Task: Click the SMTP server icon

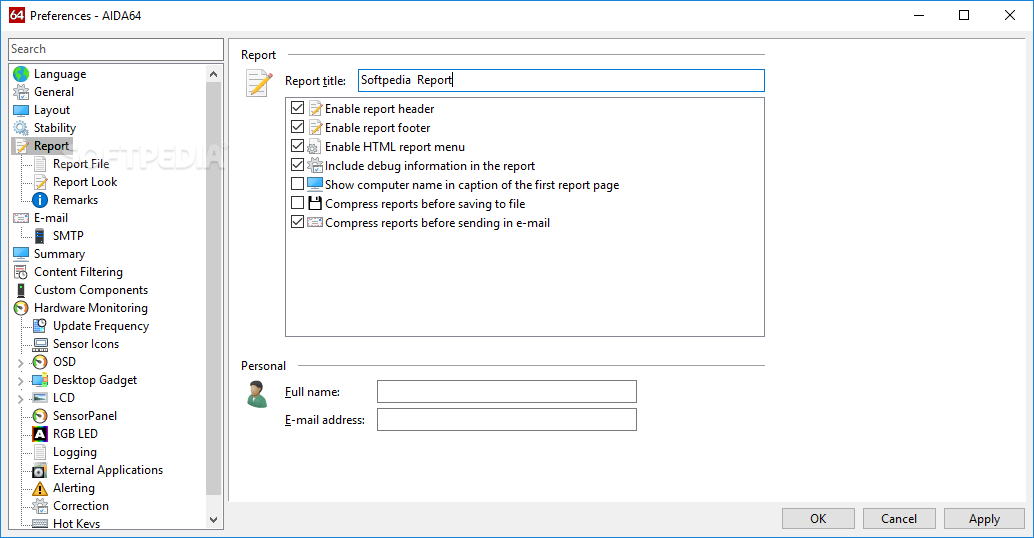Action: click(x=40, y=236)
